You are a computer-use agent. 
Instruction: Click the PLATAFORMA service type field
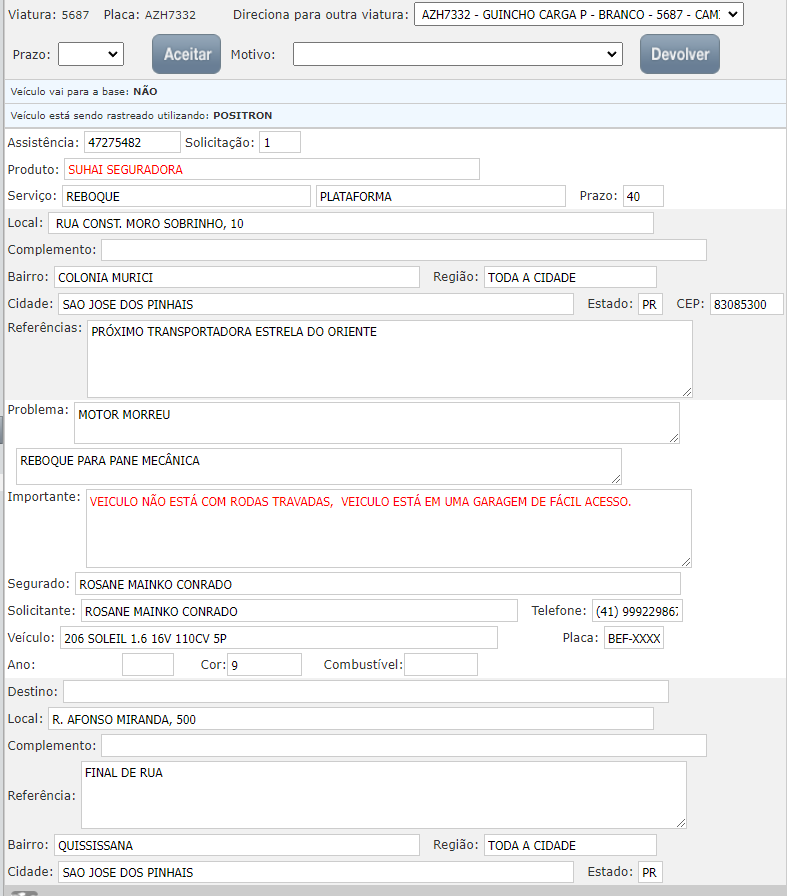pos(439,196)
